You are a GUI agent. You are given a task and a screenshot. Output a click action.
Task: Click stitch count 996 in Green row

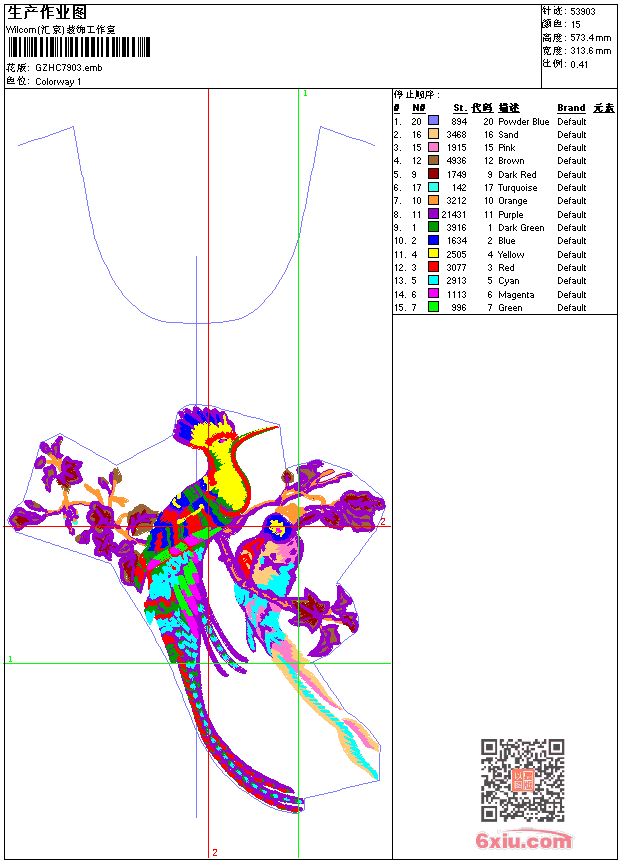[x=459, y=308]
